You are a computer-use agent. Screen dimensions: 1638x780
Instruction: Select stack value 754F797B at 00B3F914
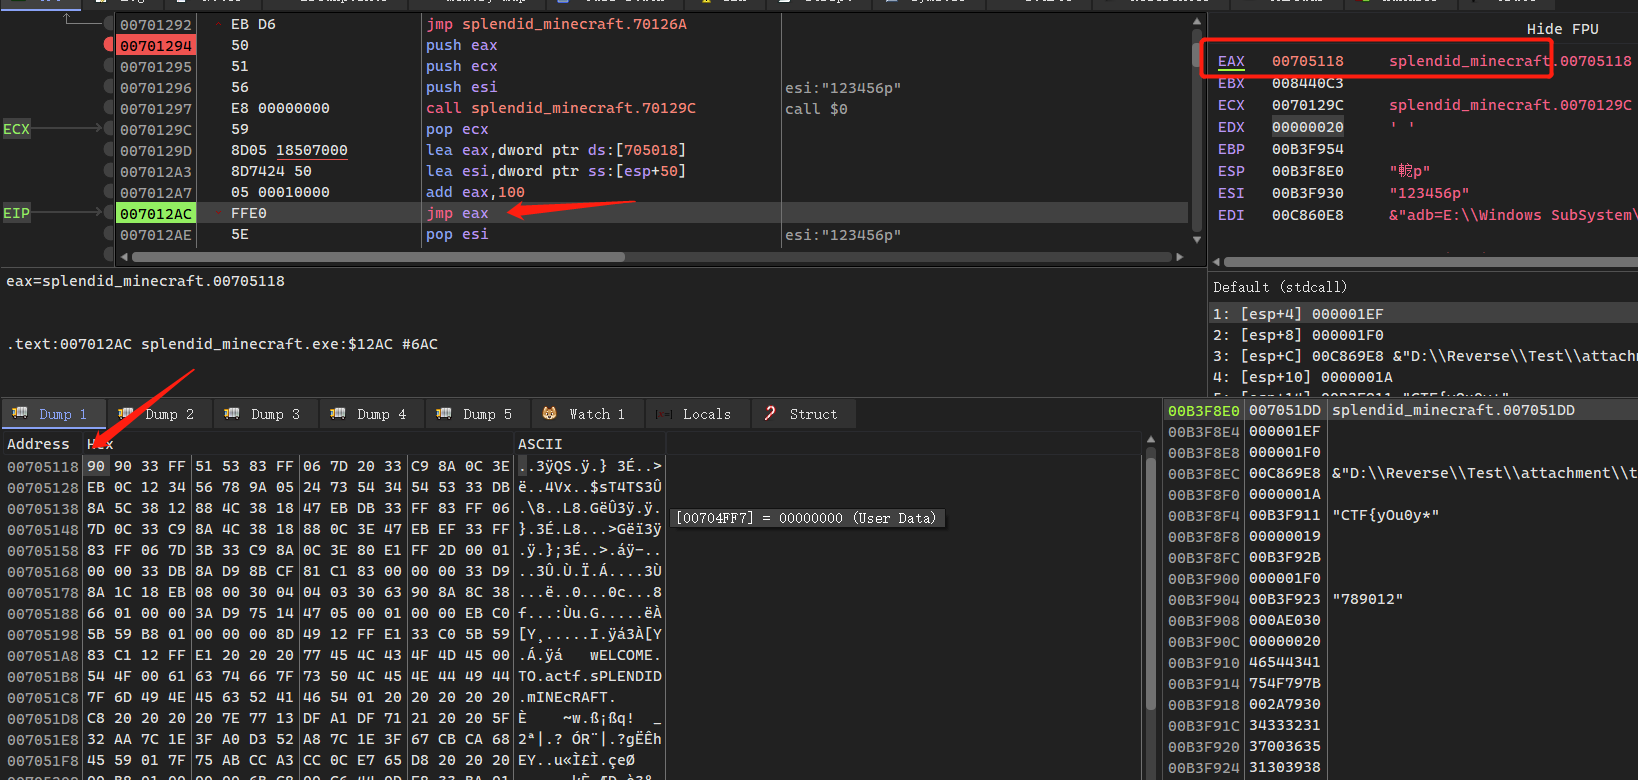(1284, 683)
